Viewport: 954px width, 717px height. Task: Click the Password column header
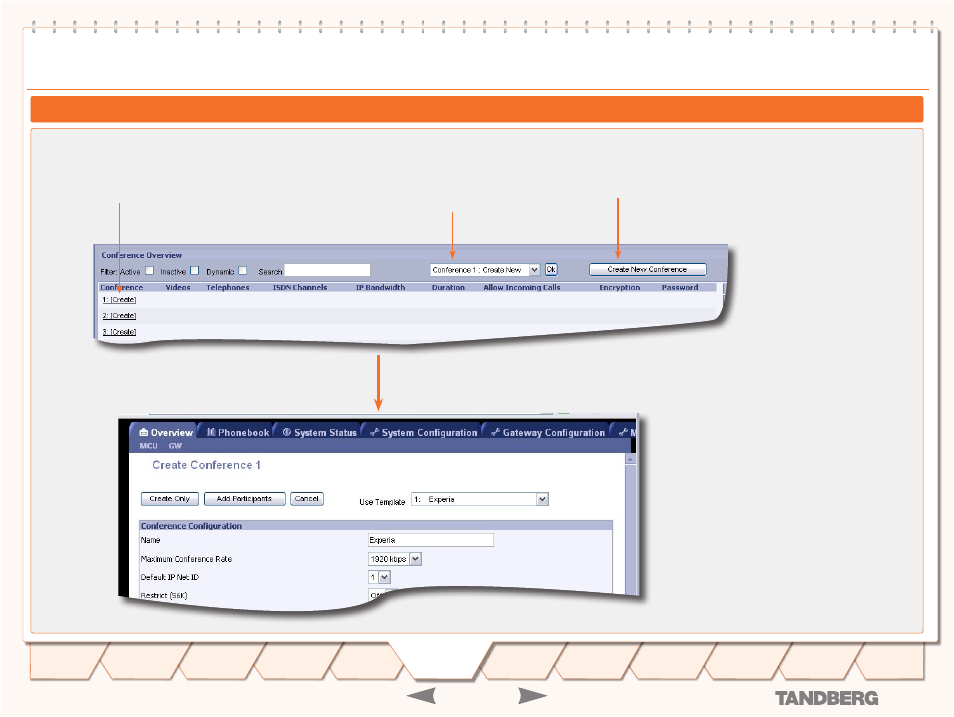pyautogui.click(x=680, y=287)
